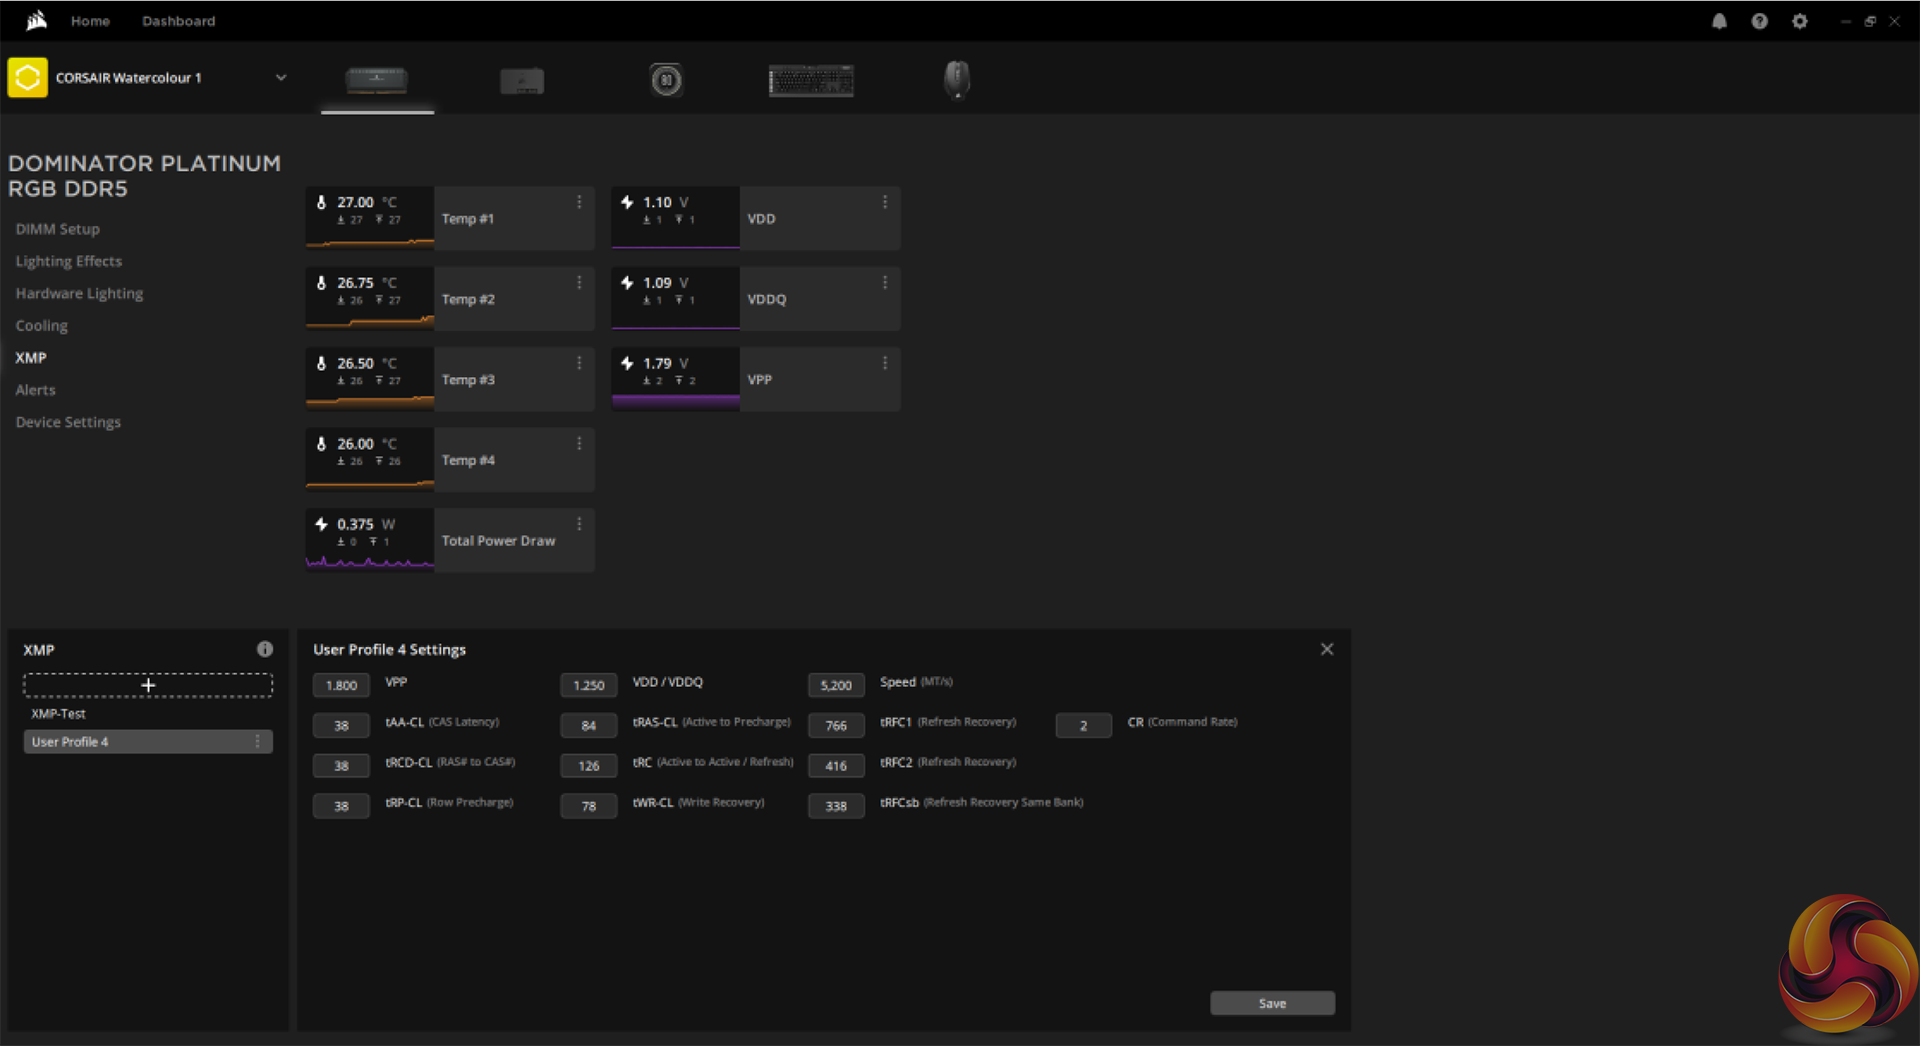Click the XMP info icon
The height and width of the screenshot is (1046, 1920).
pos(265,649)
